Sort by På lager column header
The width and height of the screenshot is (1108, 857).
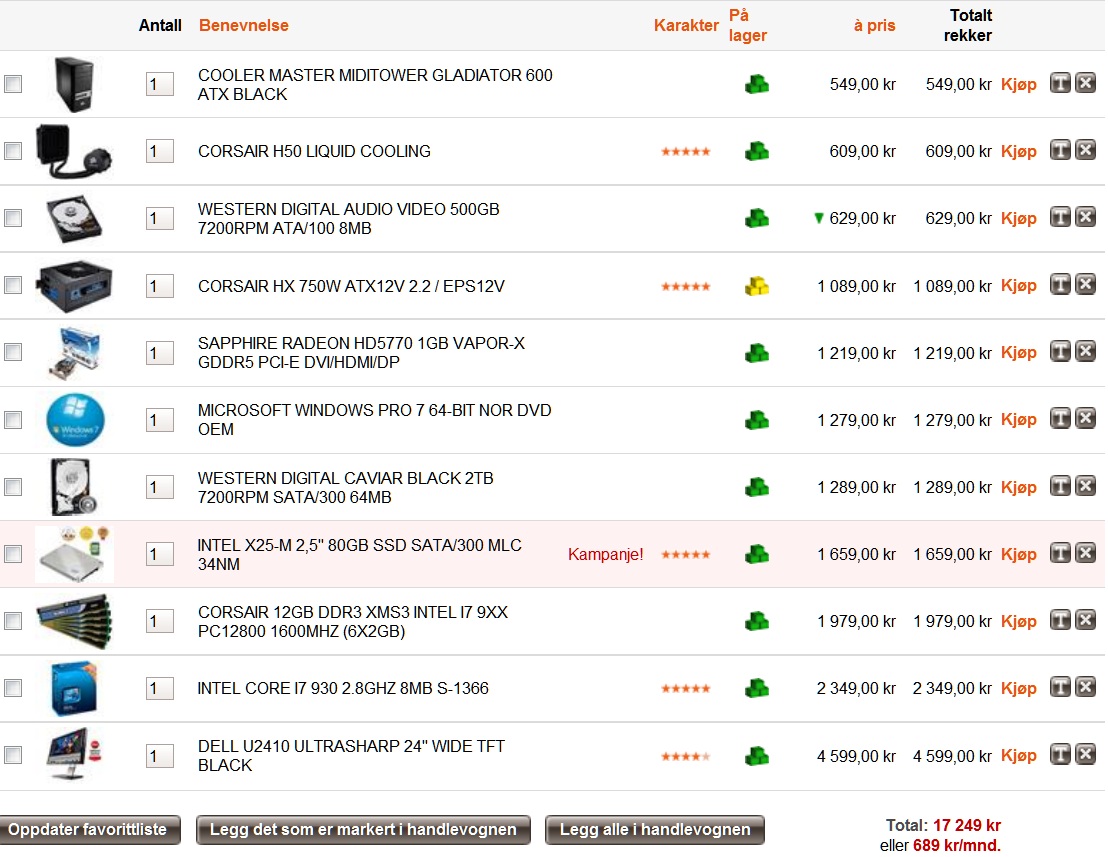[x=748, y=25]
